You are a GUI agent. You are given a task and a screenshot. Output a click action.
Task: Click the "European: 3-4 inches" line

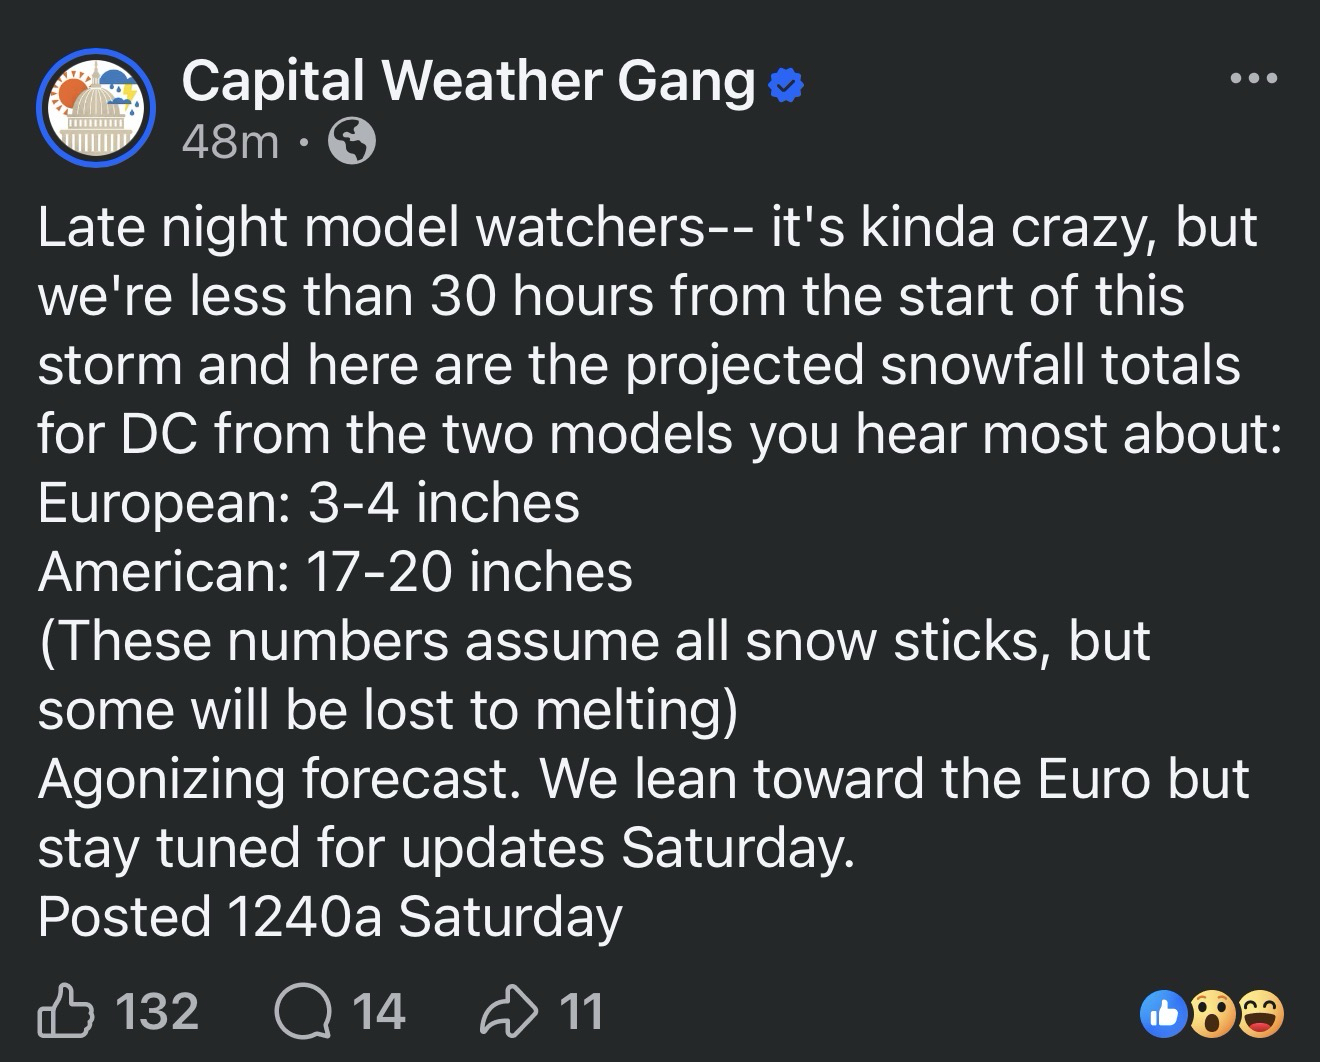point(309,502)
